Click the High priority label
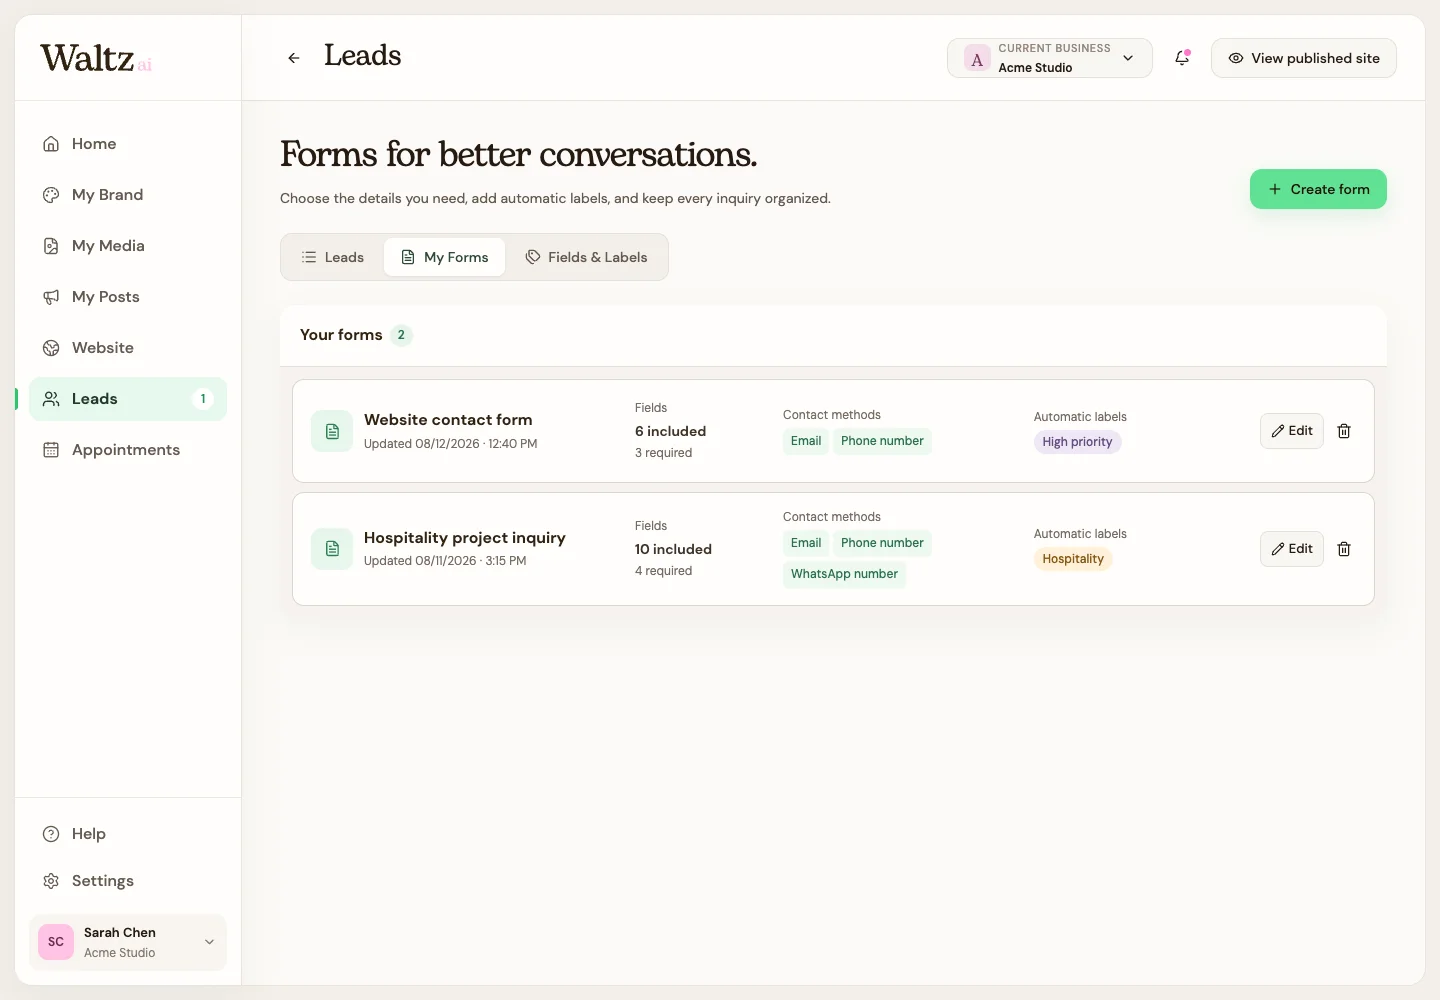Screen dimensions: 1440x1000 tap(1077, 442)
